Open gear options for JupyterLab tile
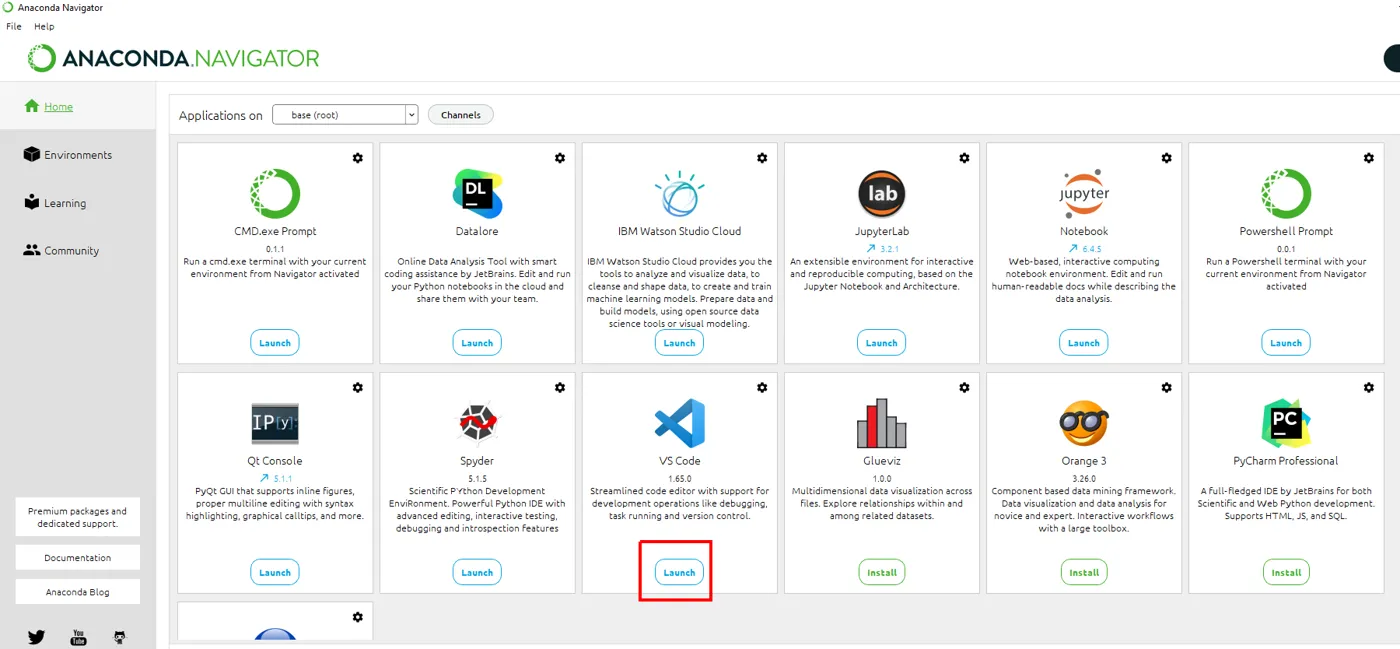This screenshot has width=1400, height=649. 964,158
